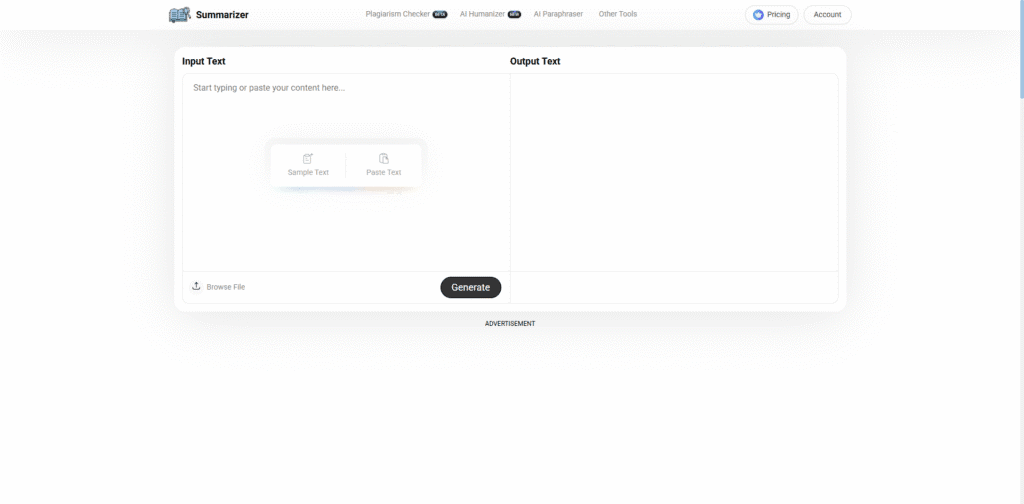Click the Paste Text clipboard icon
Image resolution: width=1024 pixels, height=504 pixels.
coord(384,159)
